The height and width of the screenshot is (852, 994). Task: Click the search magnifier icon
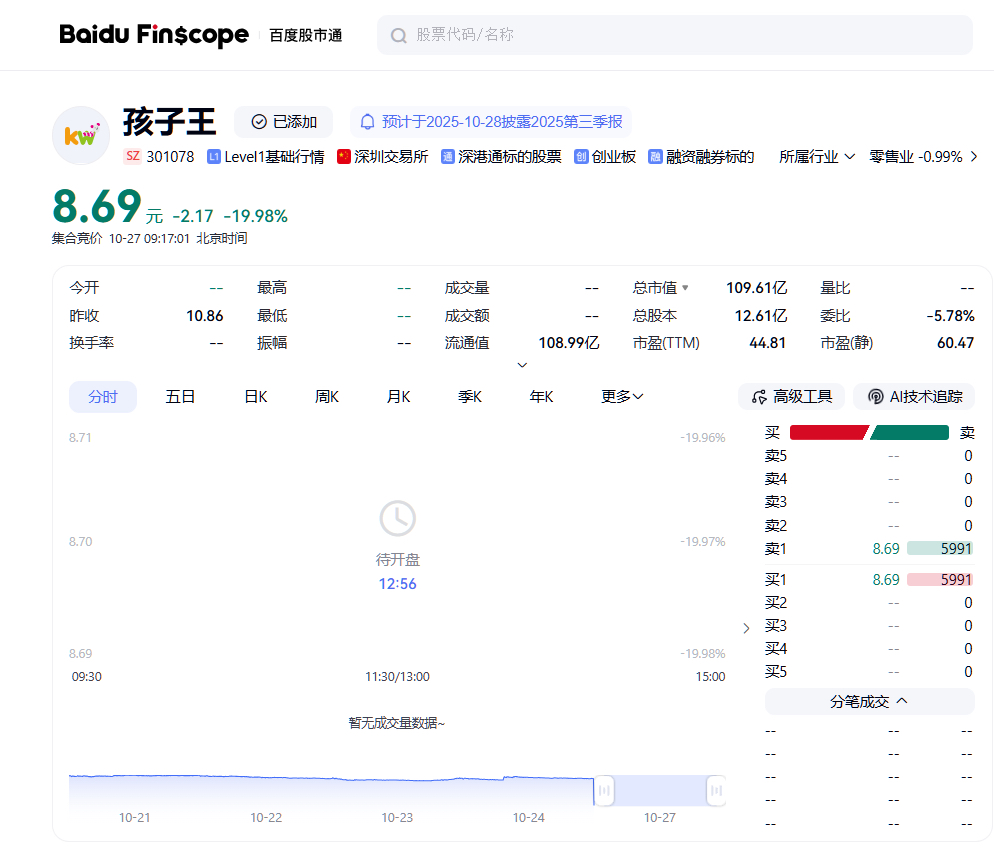(x=398, y=36)
